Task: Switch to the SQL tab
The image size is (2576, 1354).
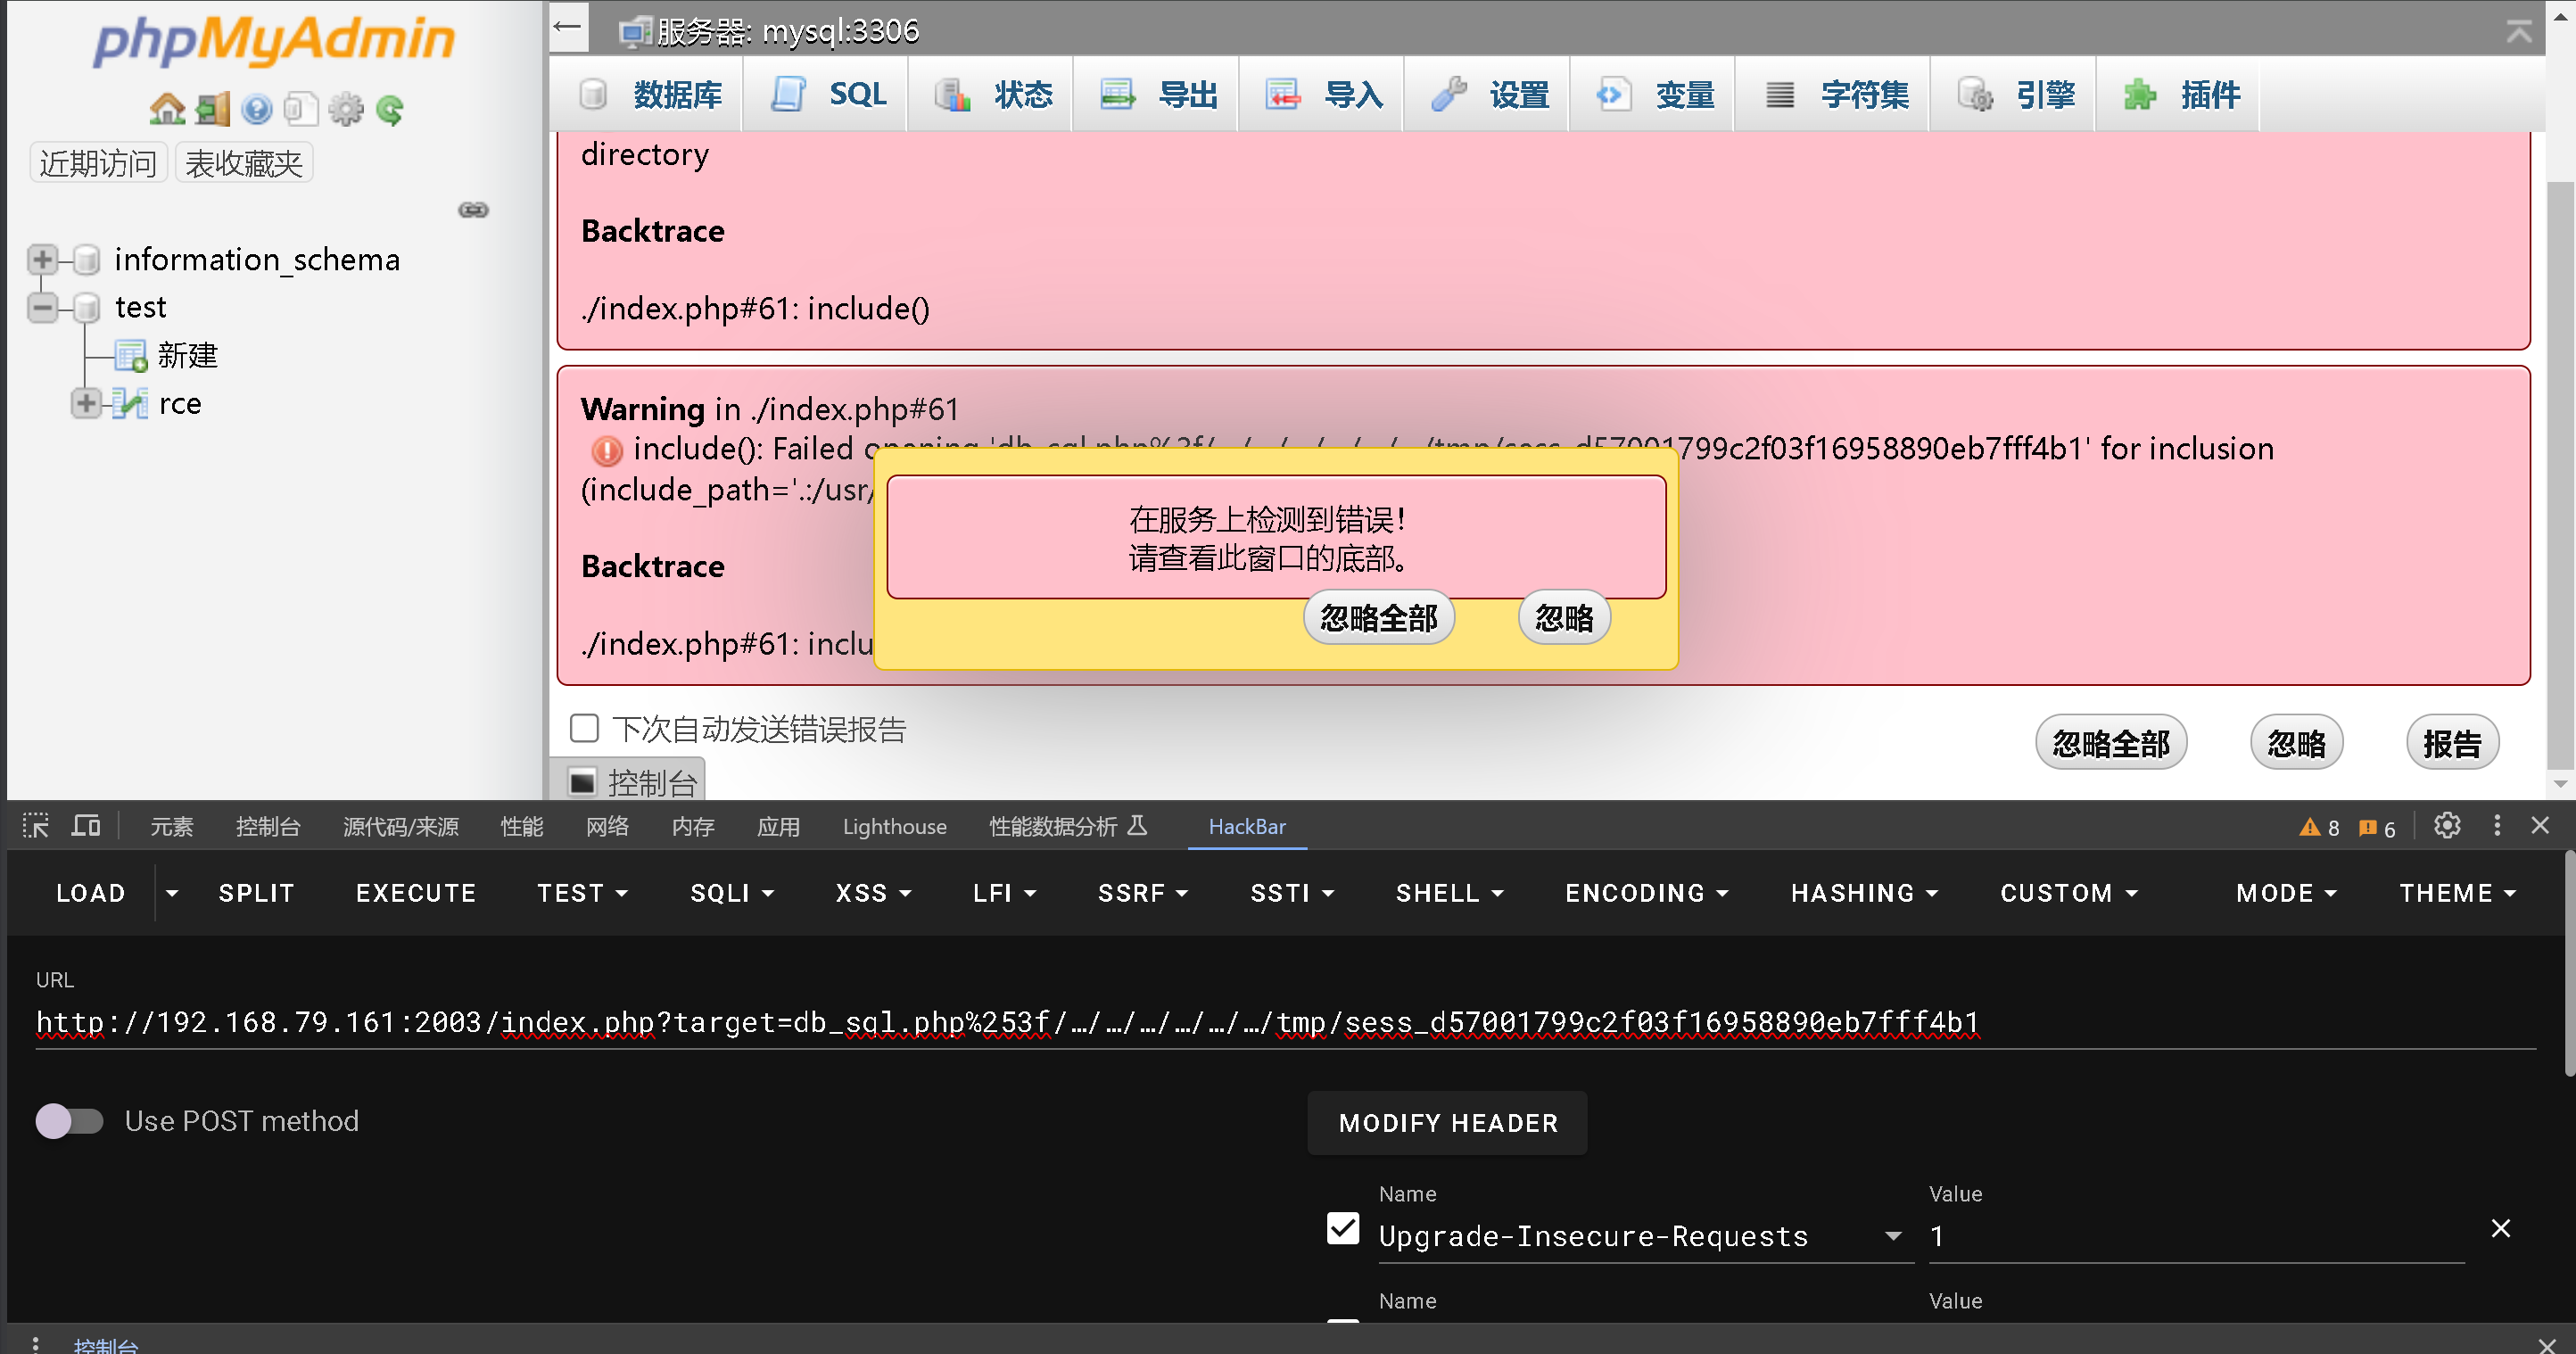Action: click(x=829, y=95)
